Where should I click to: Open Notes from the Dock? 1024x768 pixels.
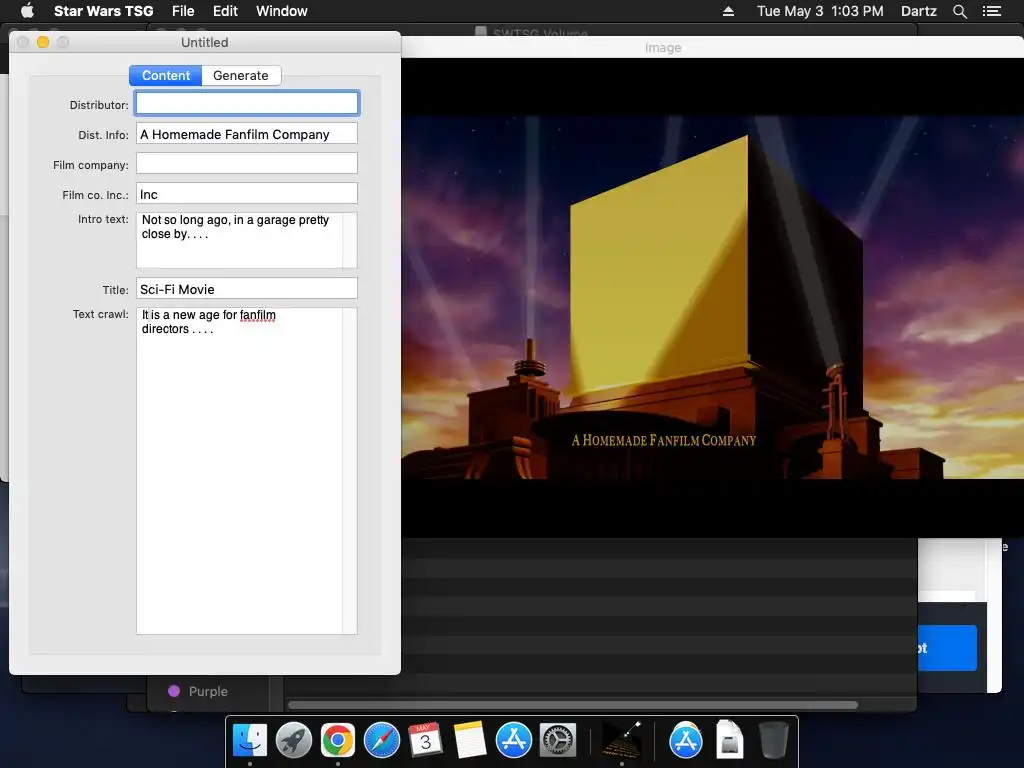pyautogui.click(x=469, y=740)
